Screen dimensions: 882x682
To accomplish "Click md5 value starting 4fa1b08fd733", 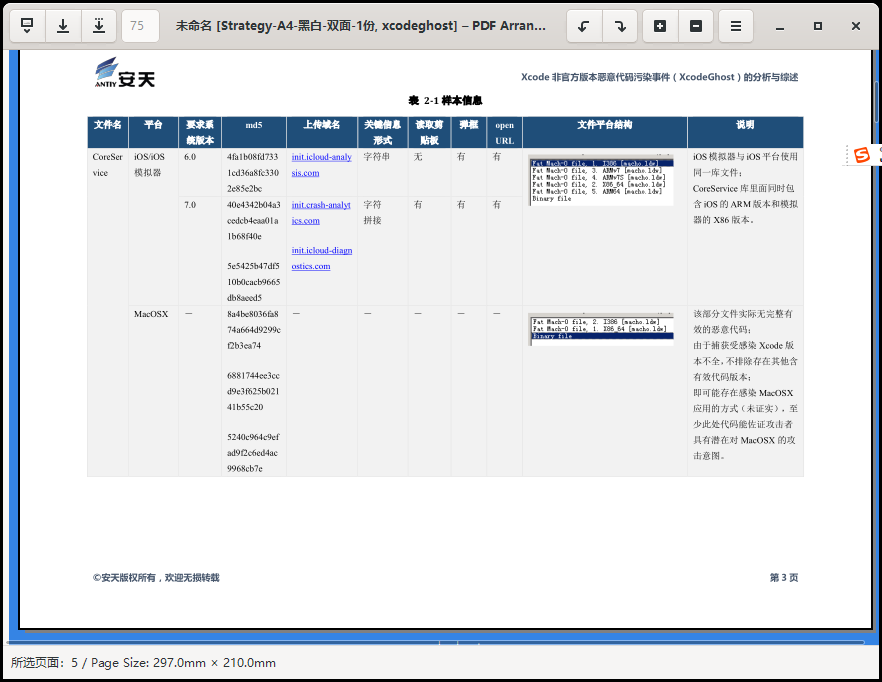I will coord(253,173).
